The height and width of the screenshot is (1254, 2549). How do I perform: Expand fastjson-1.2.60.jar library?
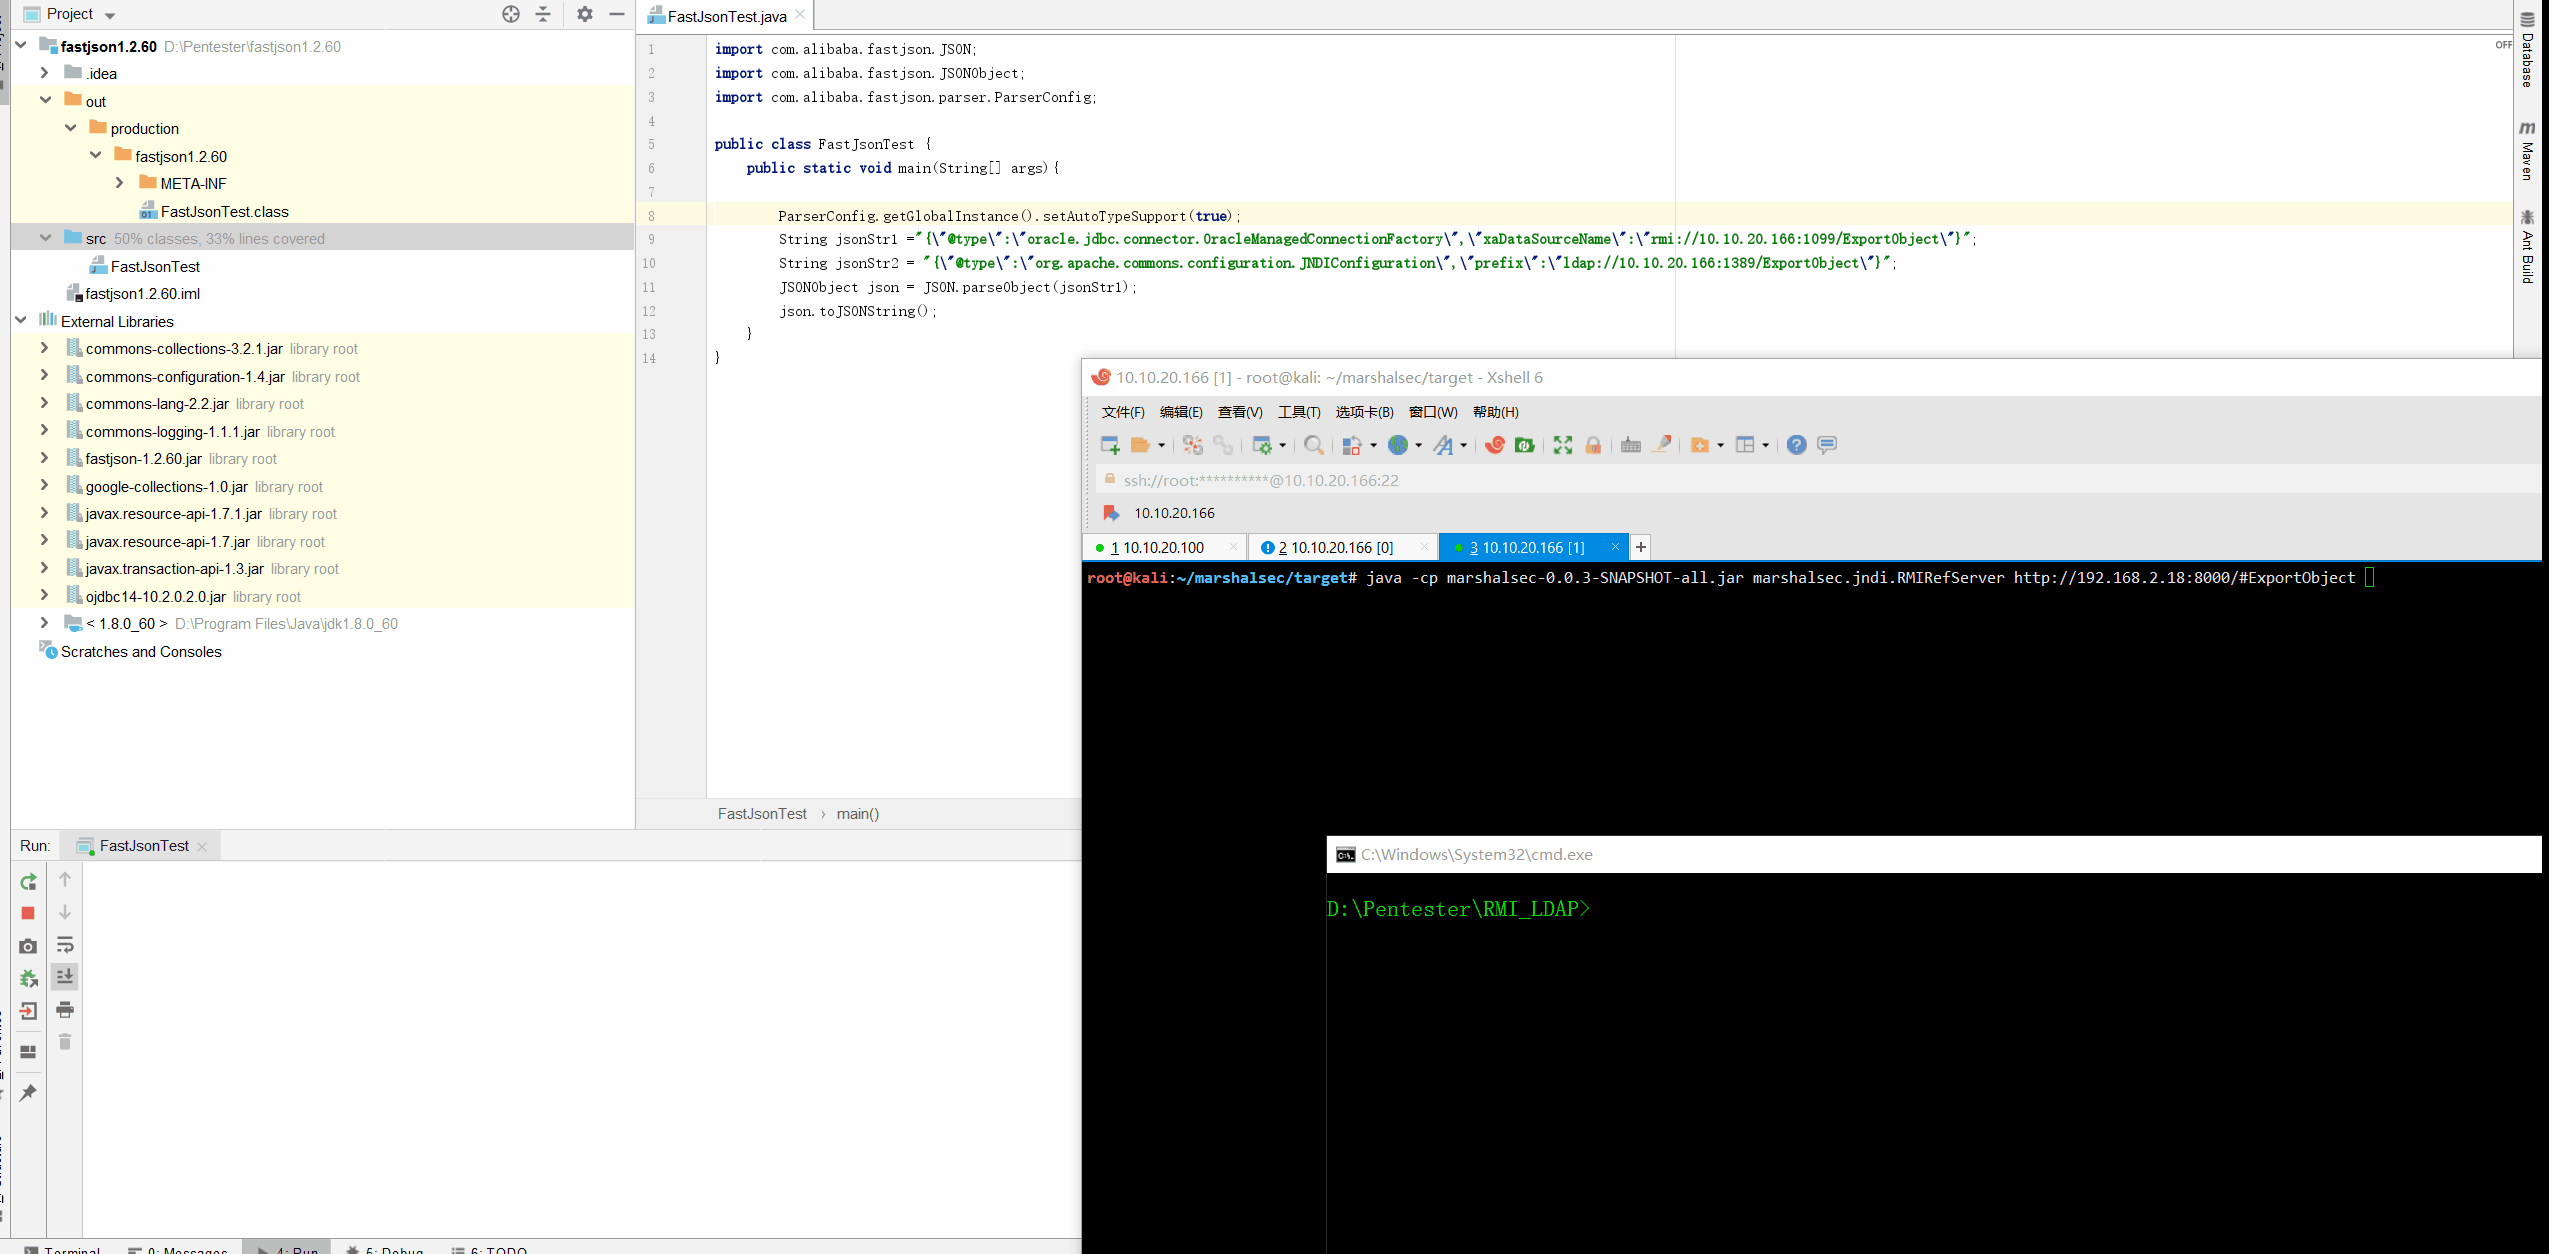44,458
